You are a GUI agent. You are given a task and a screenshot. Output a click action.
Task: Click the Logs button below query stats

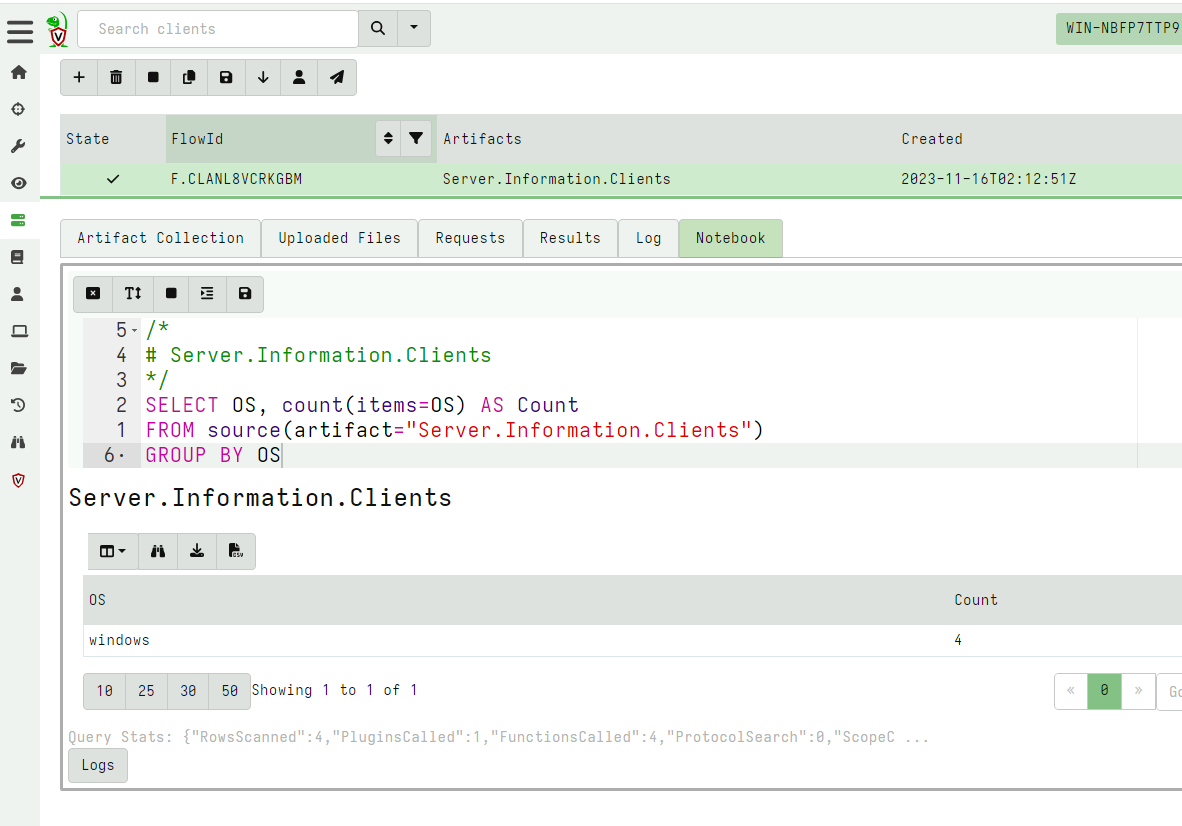pyautogui.click(x=98, y=765)
